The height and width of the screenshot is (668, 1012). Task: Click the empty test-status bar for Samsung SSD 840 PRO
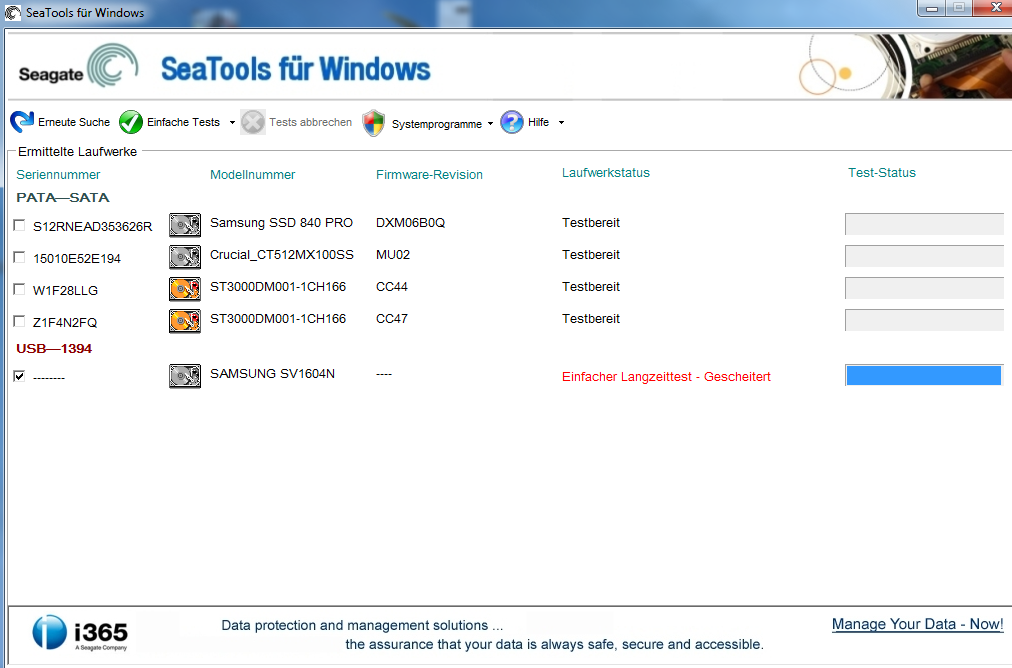tap(924, 224)
